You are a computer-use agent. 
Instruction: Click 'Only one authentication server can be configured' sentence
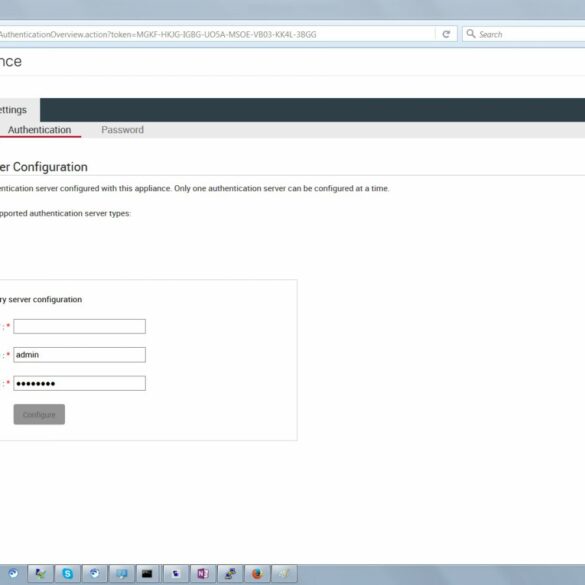[281, 188]
